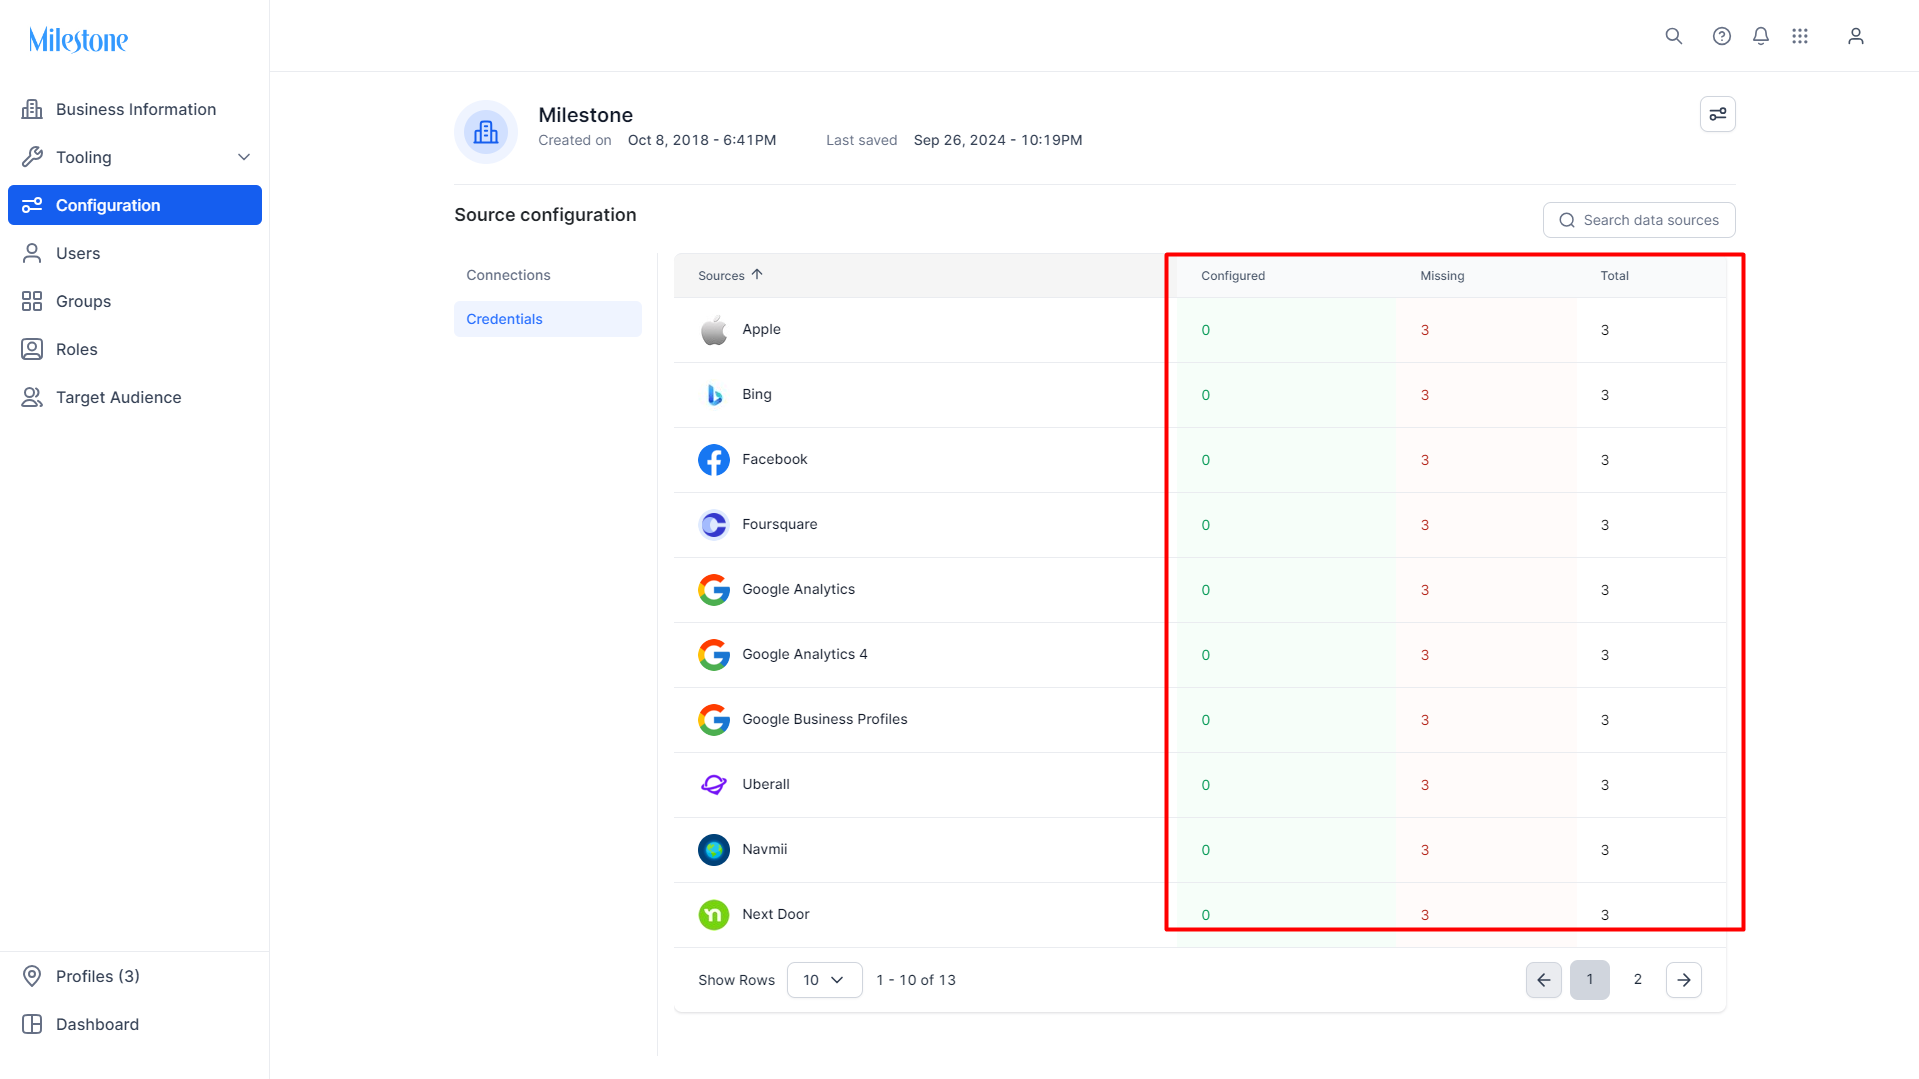
Task: Click the Facebook source name
Action: (x=774, y=459)
